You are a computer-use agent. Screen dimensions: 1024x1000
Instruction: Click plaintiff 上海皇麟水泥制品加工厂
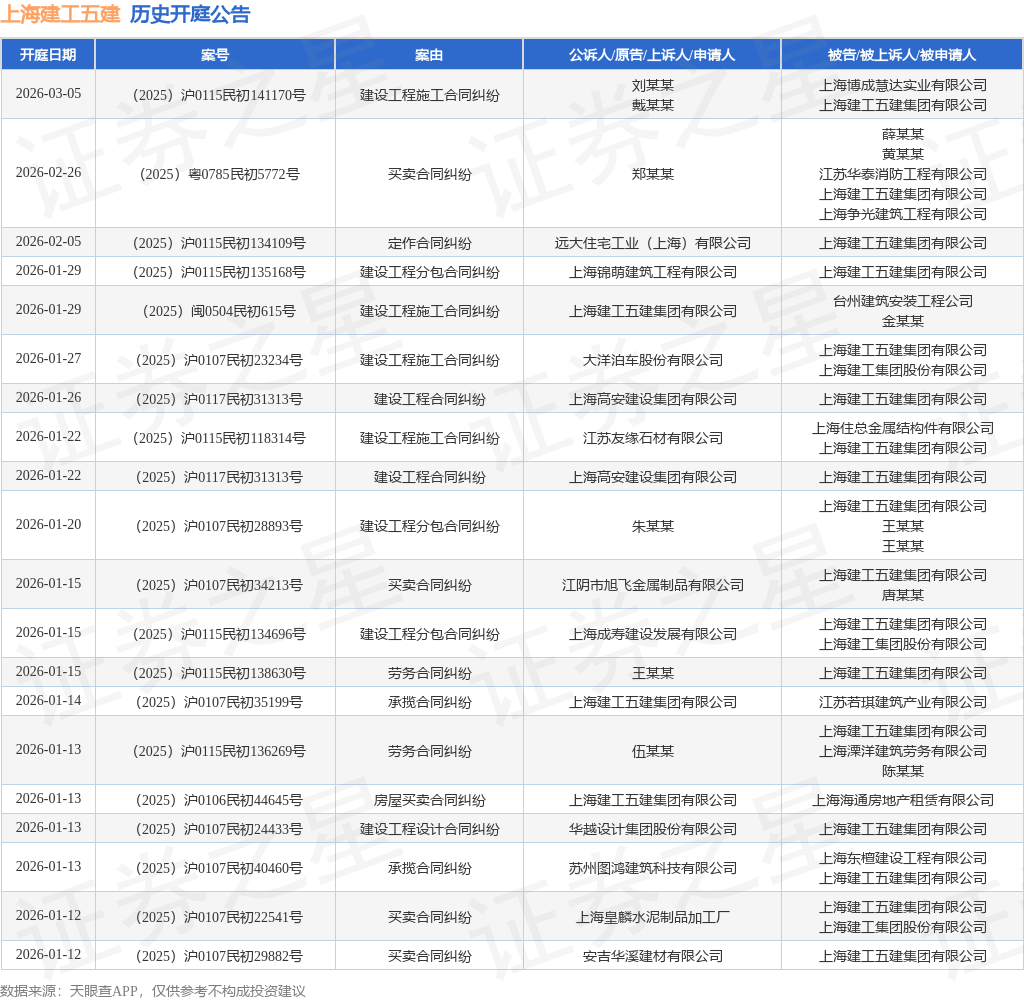[x=652, y=918]
